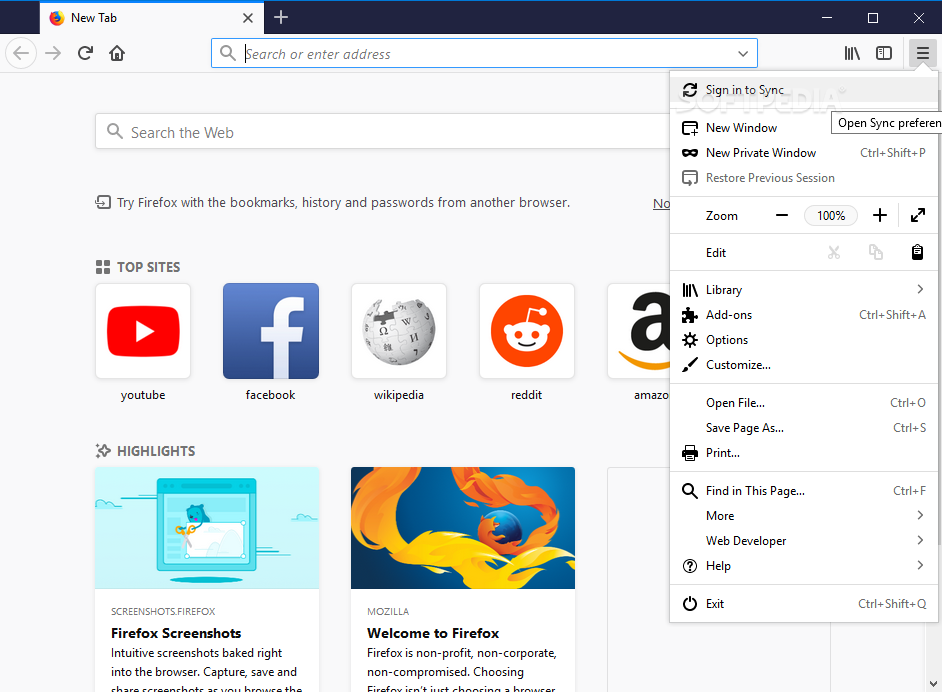Select Restore Previous Session
This screenshot has width=942, height=692.
[x=804, y=178]
